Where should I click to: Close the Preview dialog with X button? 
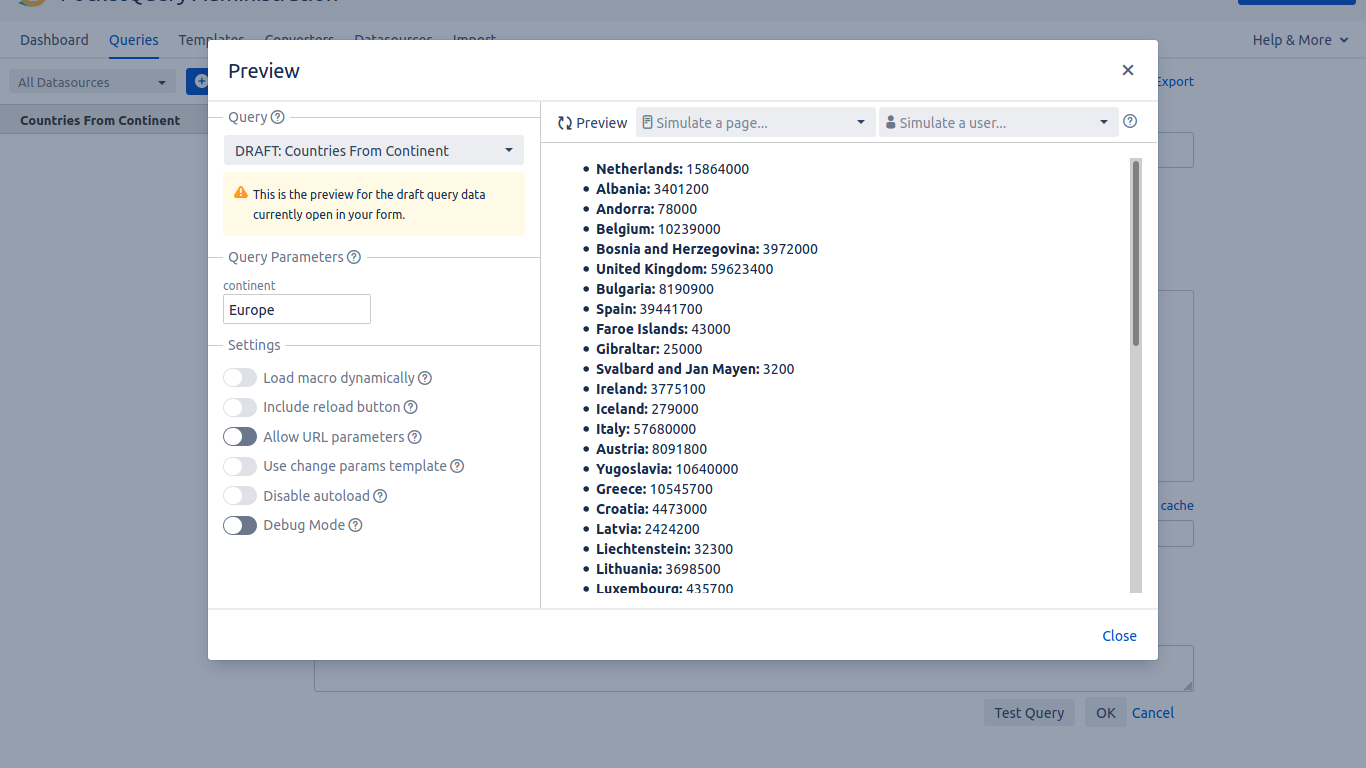(x=1128, y=70)
